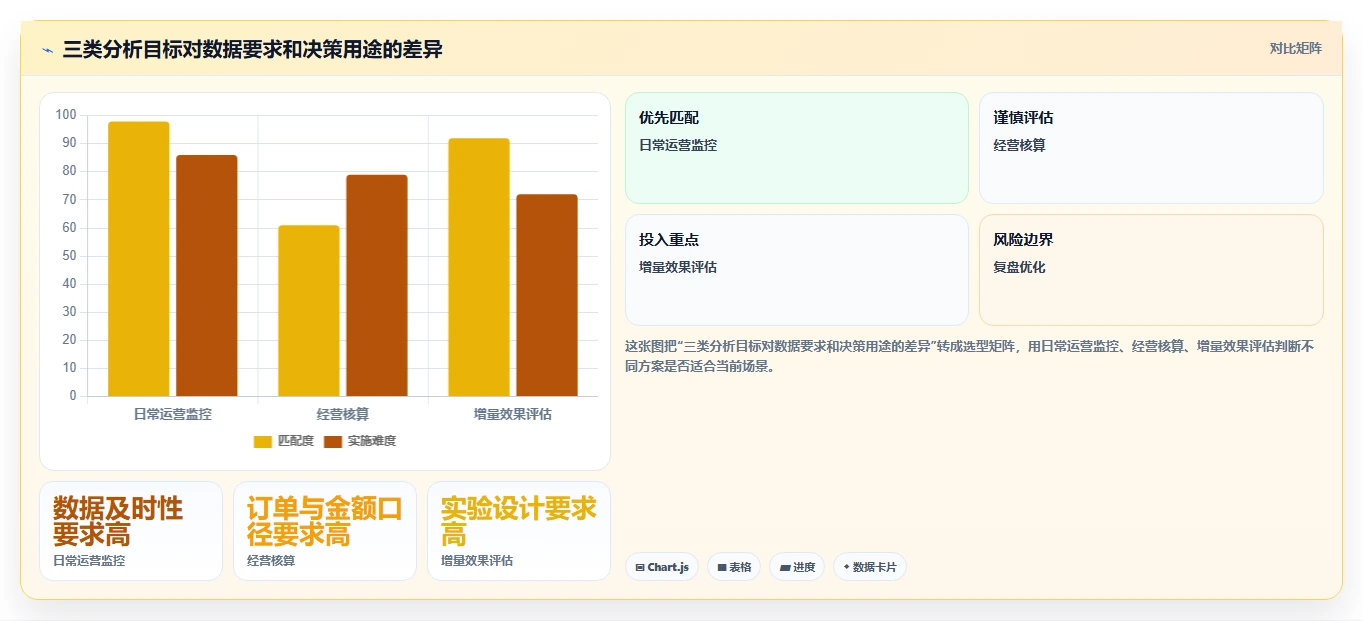This screenshot has height=621, width=1363.
Task: Click the 数据及时性要求高 stat card
Action: pos(131,531)
